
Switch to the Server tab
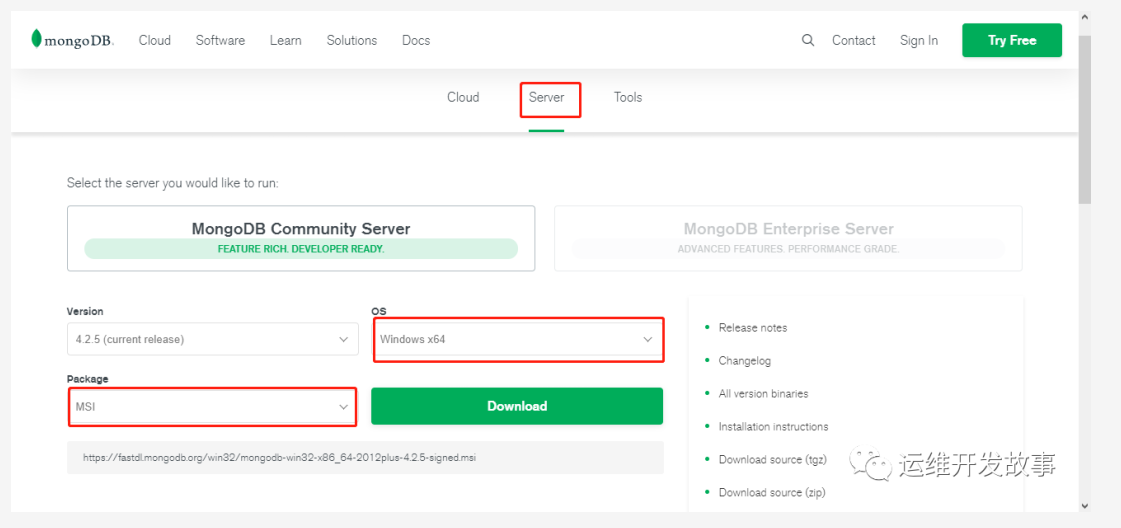(547, 97)
